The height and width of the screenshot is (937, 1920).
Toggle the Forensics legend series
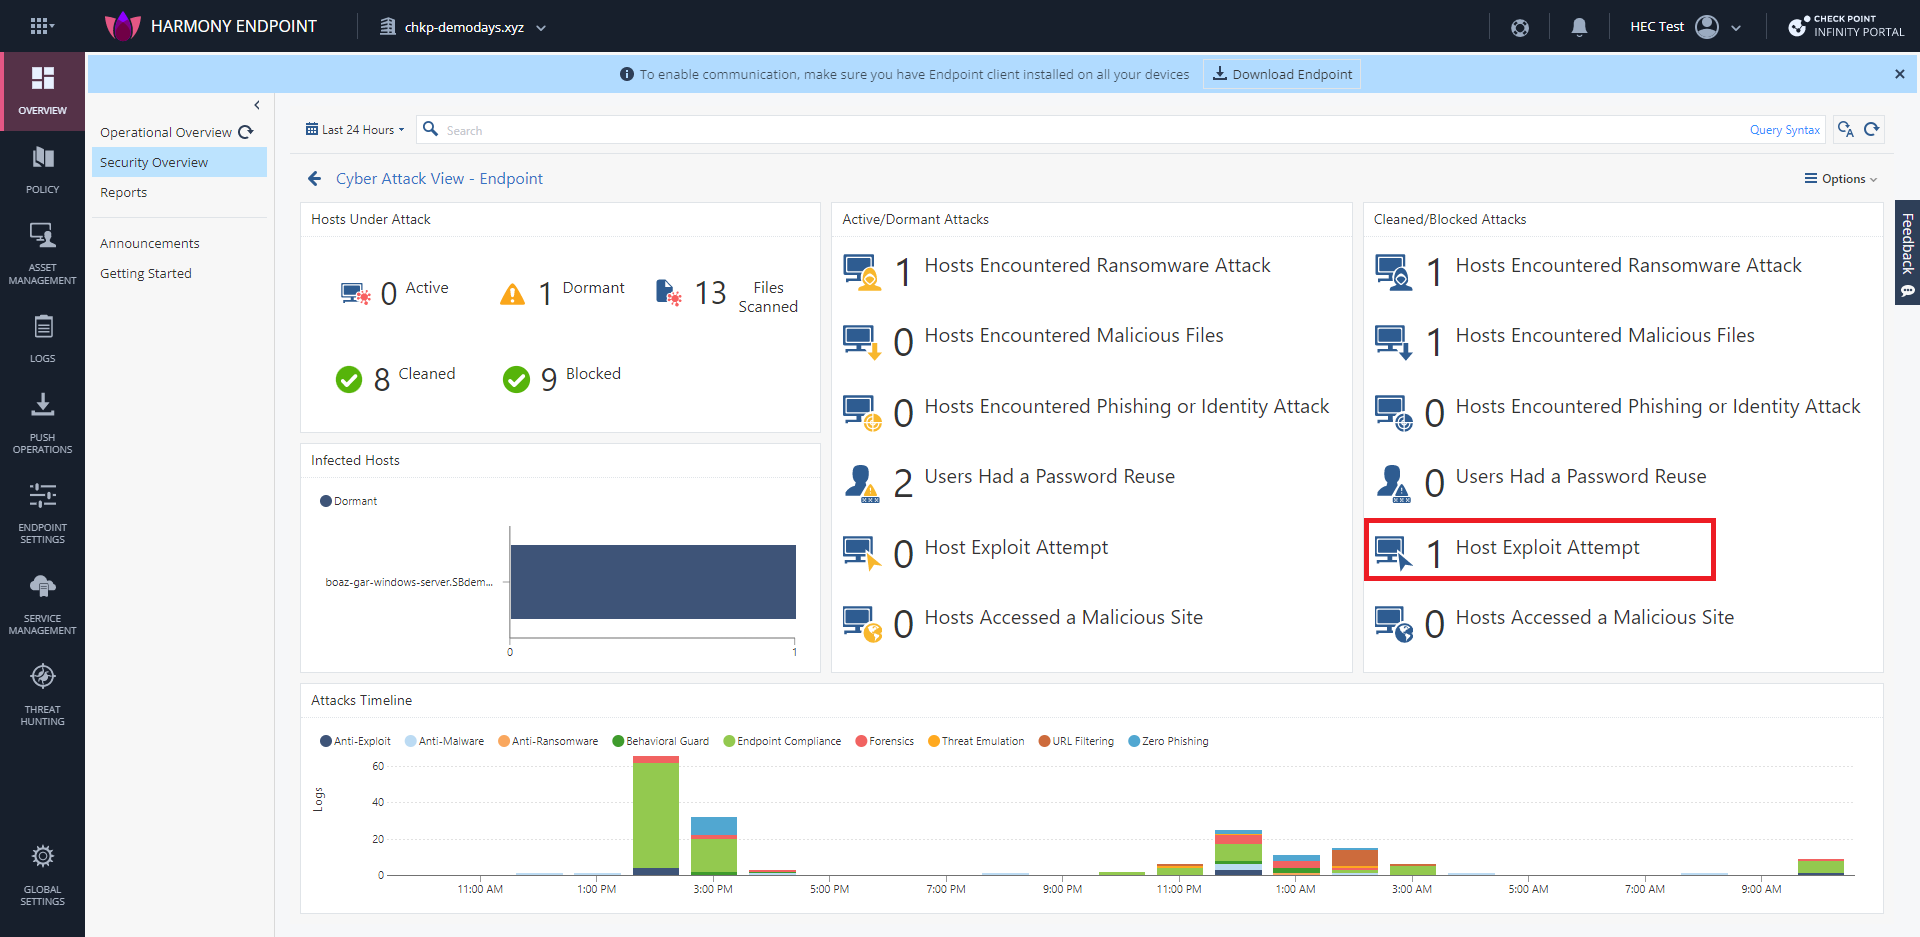click(x=885, y=741)
